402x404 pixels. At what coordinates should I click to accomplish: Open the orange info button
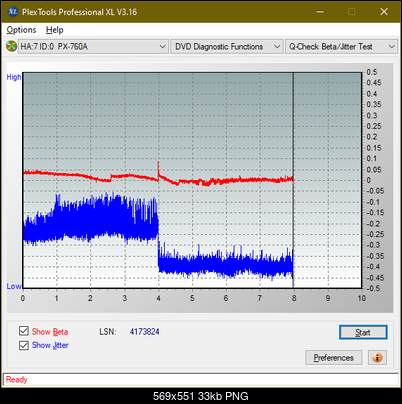[377, 358]
